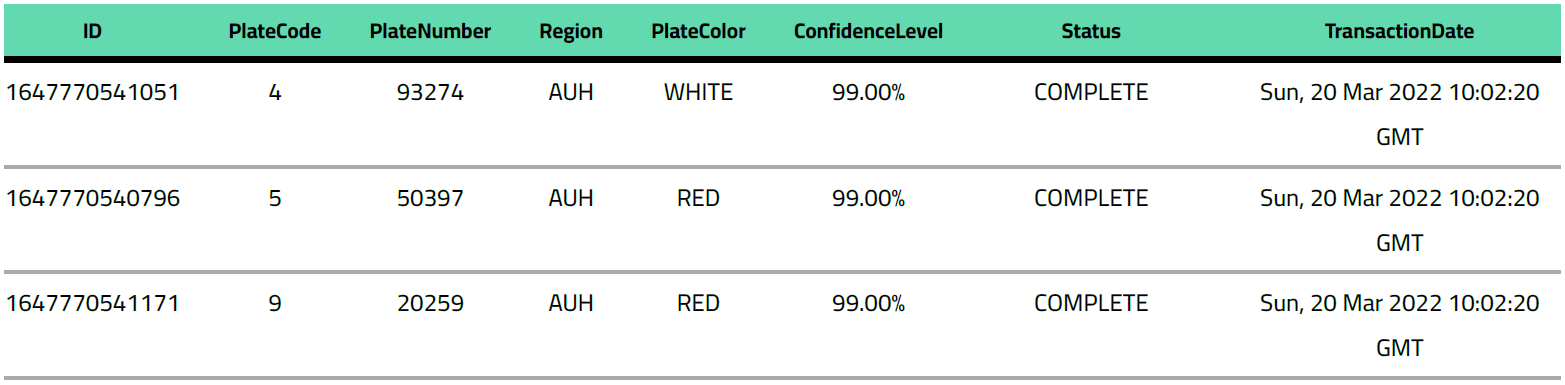Click plate number 20259

pos(430,303)
